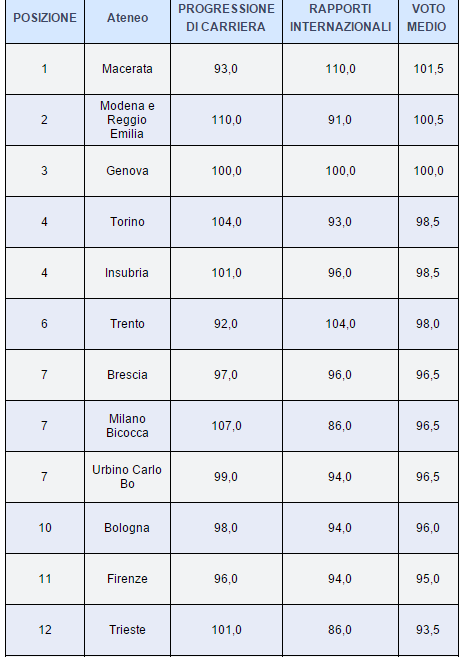Select the Brescia cell

127,375
